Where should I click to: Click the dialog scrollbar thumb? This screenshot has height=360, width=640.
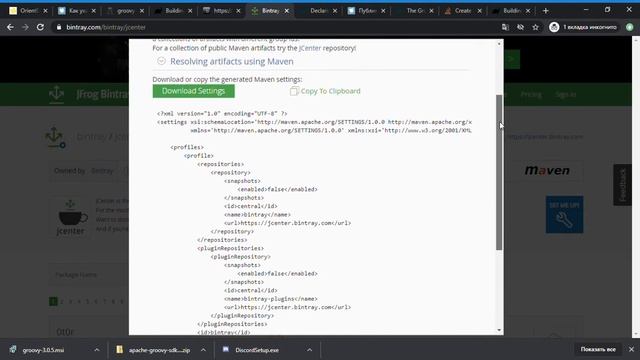pyautogui.click(x=499, y=172)
